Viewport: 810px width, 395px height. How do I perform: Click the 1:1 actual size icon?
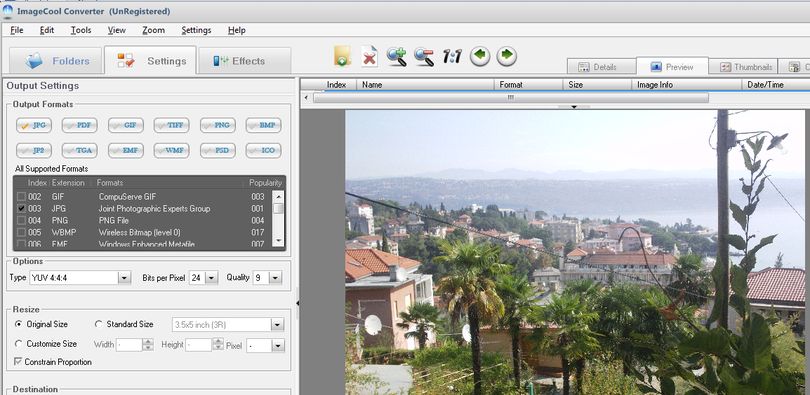point(452,56)
